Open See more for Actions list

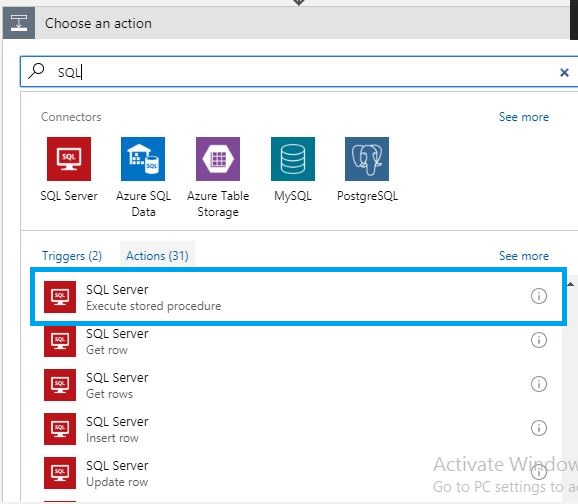pyautogui.click(x=524, y=256)
